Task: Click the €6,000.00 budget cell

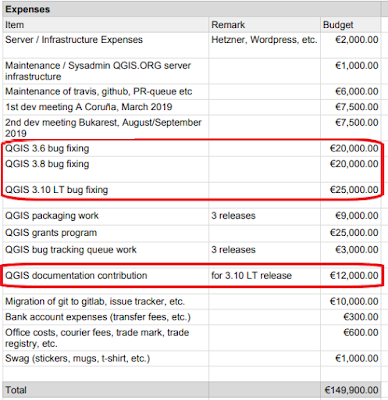Action: [351, 92]
